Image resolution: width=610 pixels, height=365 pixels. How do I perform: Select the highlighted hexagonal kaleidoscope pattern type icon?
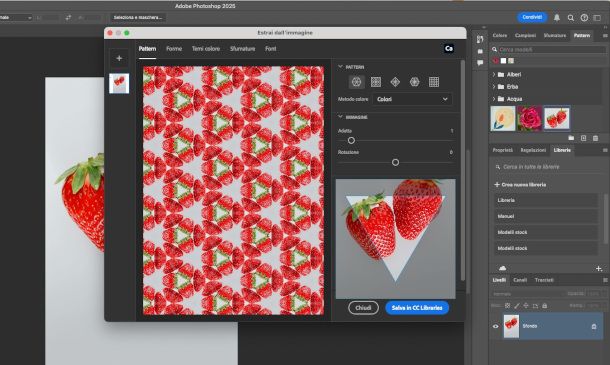356,82
